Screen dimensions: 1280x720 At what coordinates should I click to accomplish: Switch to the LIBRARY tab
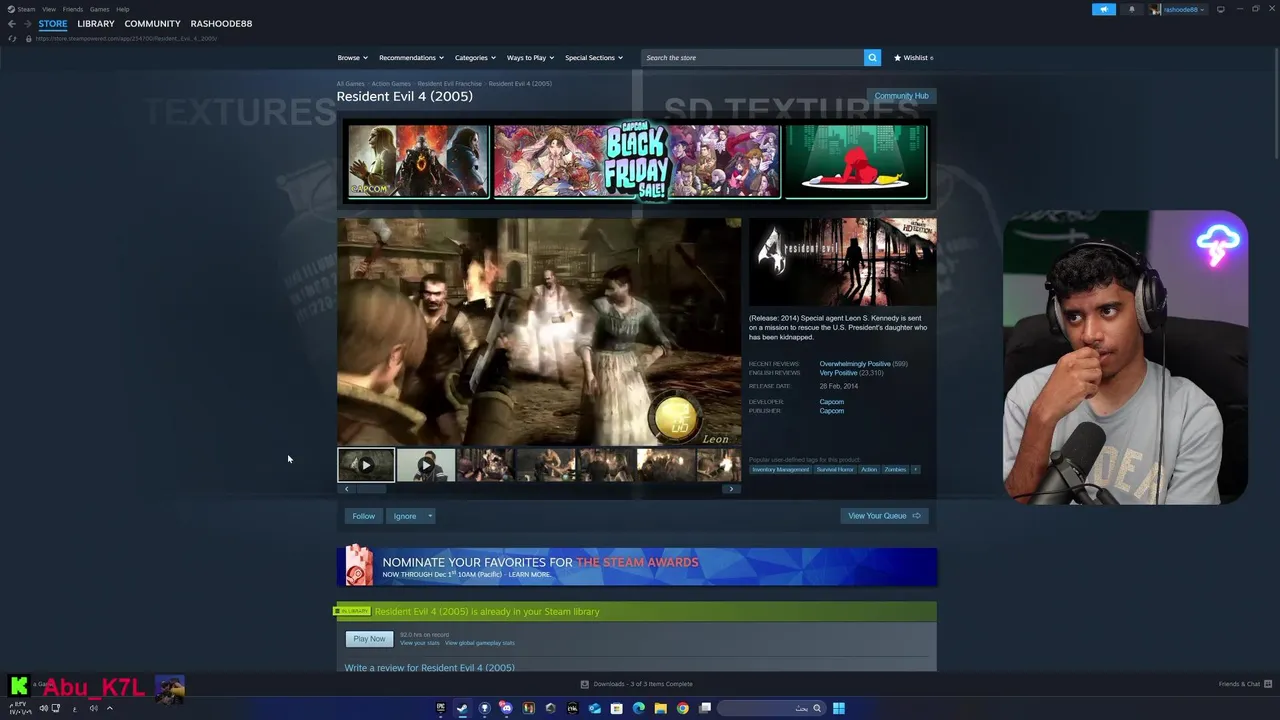pos(96,23)
